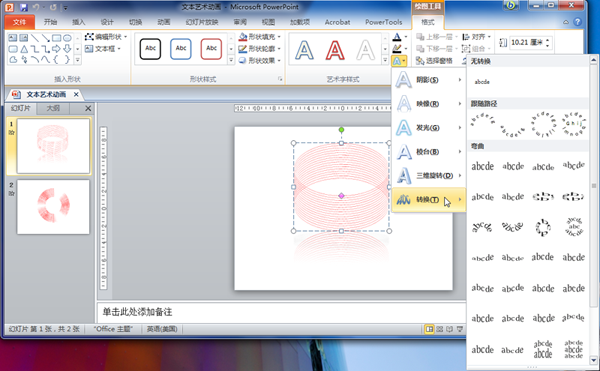Open the Text Effects dropdown

399,60
